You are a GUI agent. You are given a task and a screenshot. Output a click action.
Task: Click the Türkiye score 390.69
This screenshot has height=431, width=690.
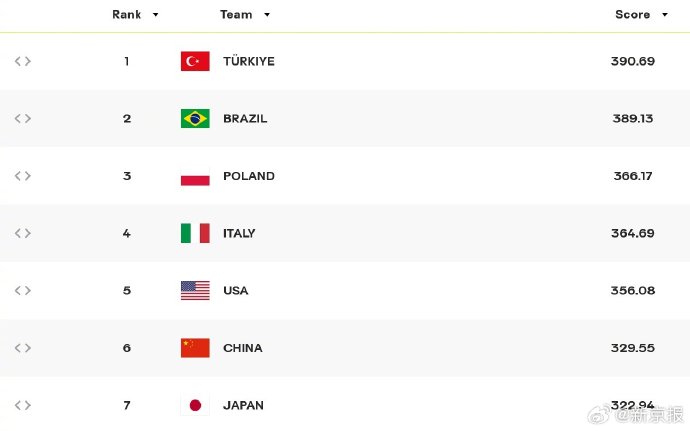(632, 61)
